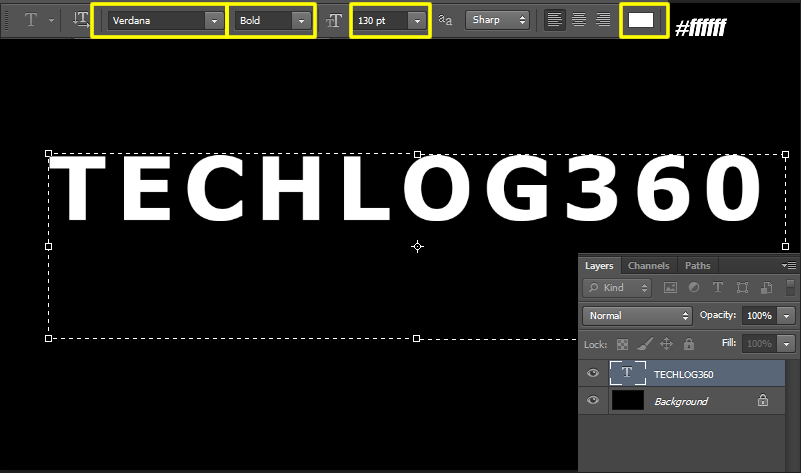Click the Background layer lock icon
Viewport: 801px width, 473px height.
tap(763, 400)
